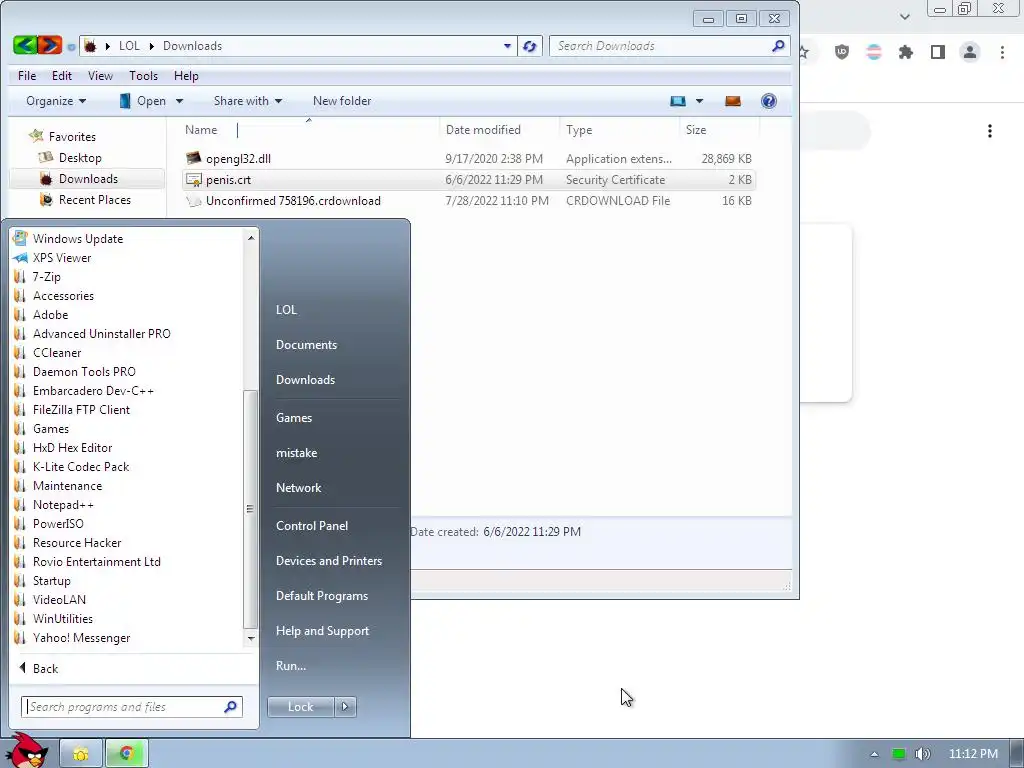Click scroll-down arrow of programs list
Image resolution: width=1024 pixels, height=768 pixels.
point(251,638)
